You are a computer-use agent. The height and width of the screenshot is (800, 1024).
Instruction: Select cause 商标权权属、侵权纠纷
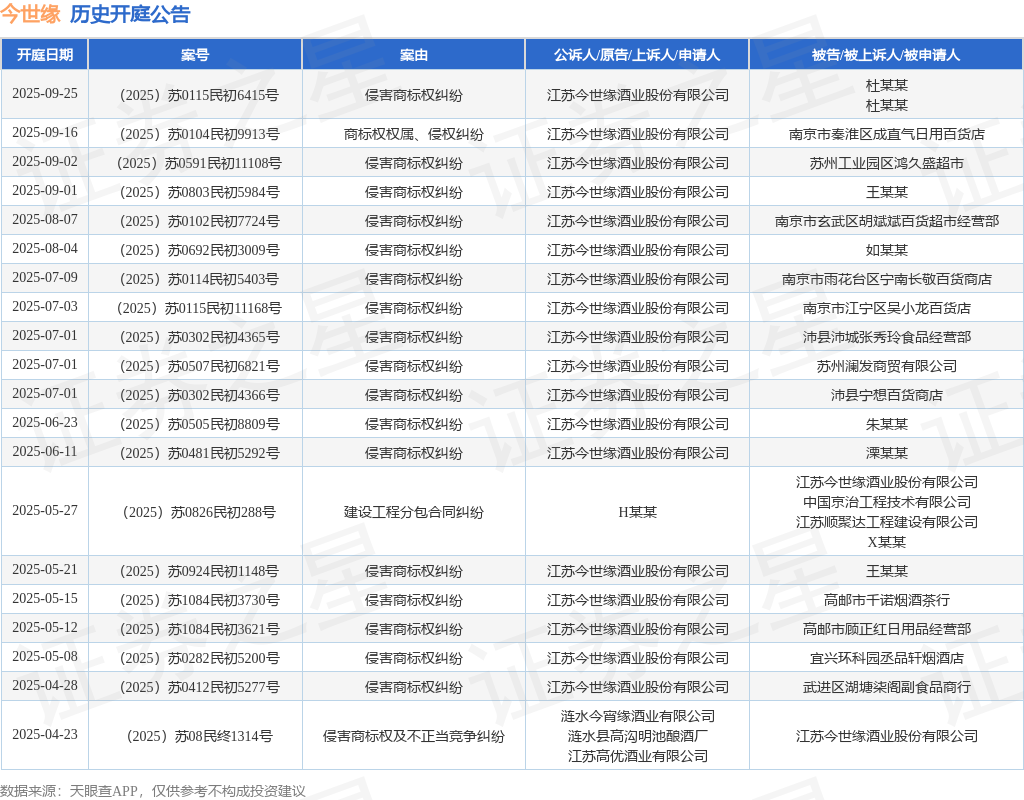coord(413,135)
